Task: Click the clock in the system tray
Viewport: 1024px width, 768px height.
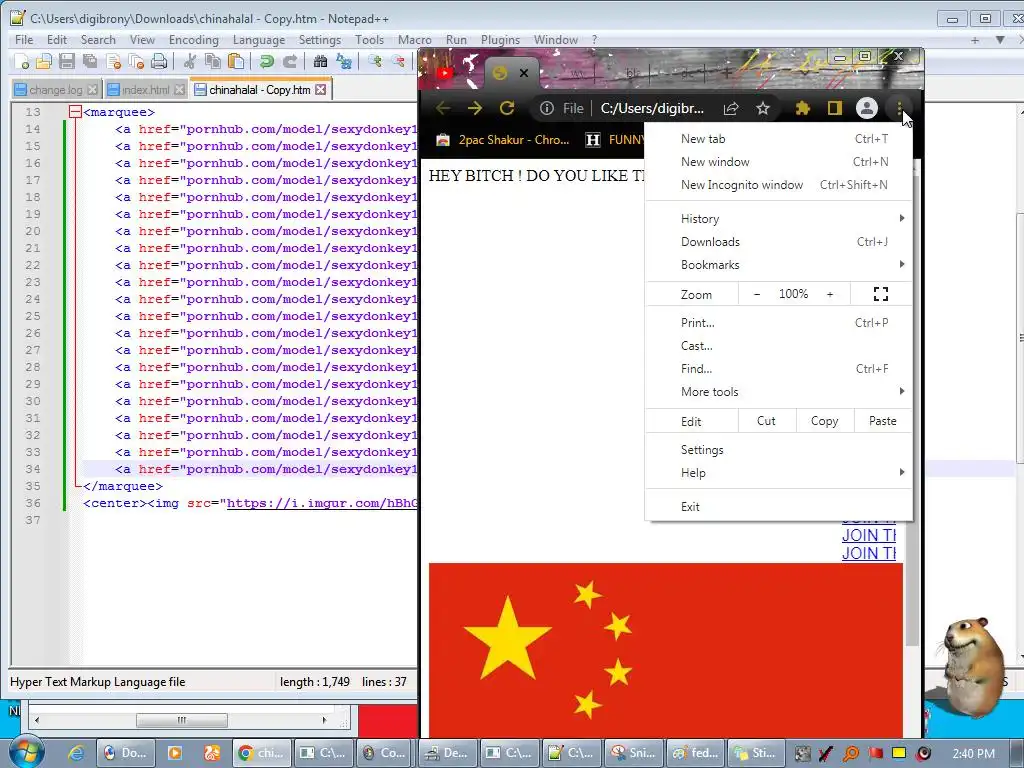Action: pos(974,754)
